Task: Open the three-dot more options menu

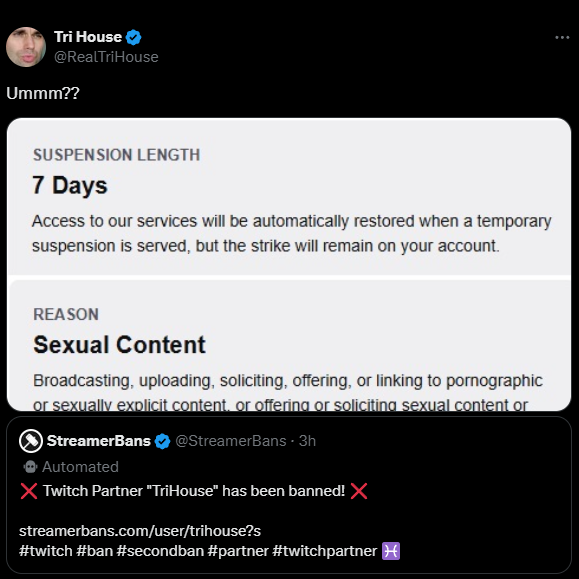Action: 562,37
